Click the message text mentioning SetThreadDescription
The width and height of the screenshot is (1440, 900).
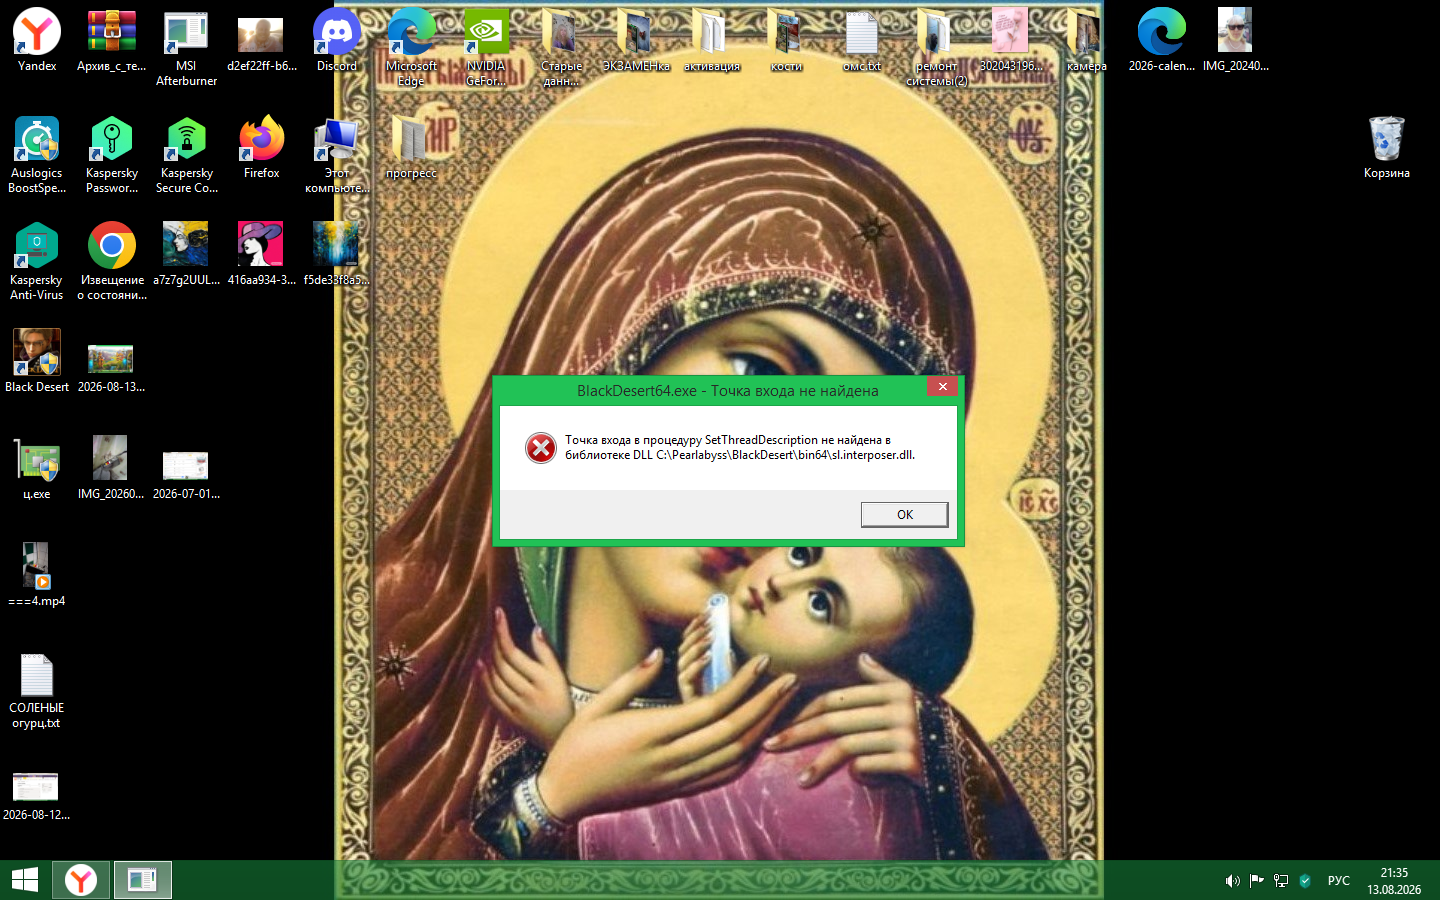(740, 447)
